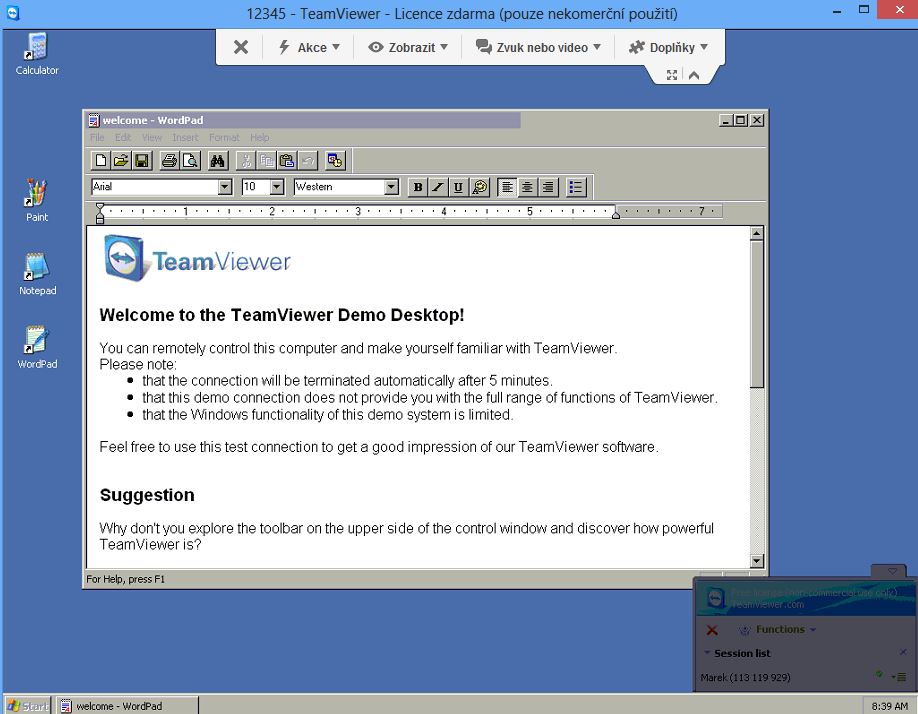Align text left

507,187
